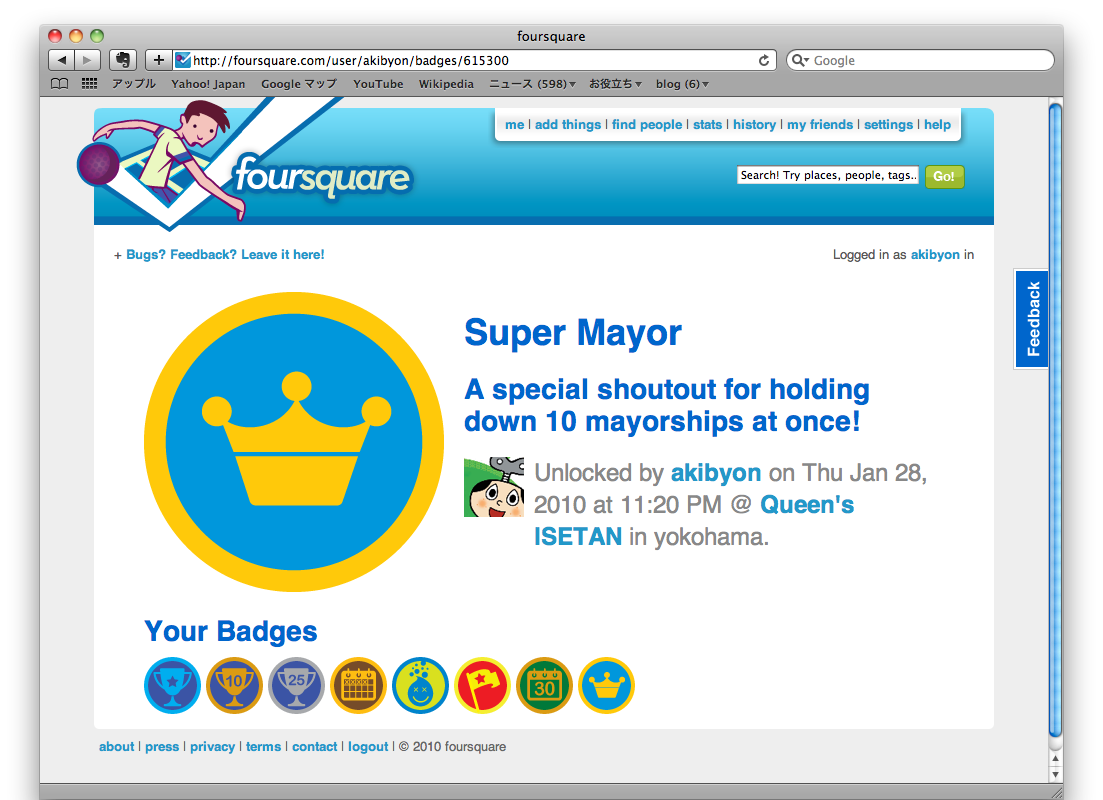Click the green zoom window button
Screen dimensions: 1103x800
point(97,36)
